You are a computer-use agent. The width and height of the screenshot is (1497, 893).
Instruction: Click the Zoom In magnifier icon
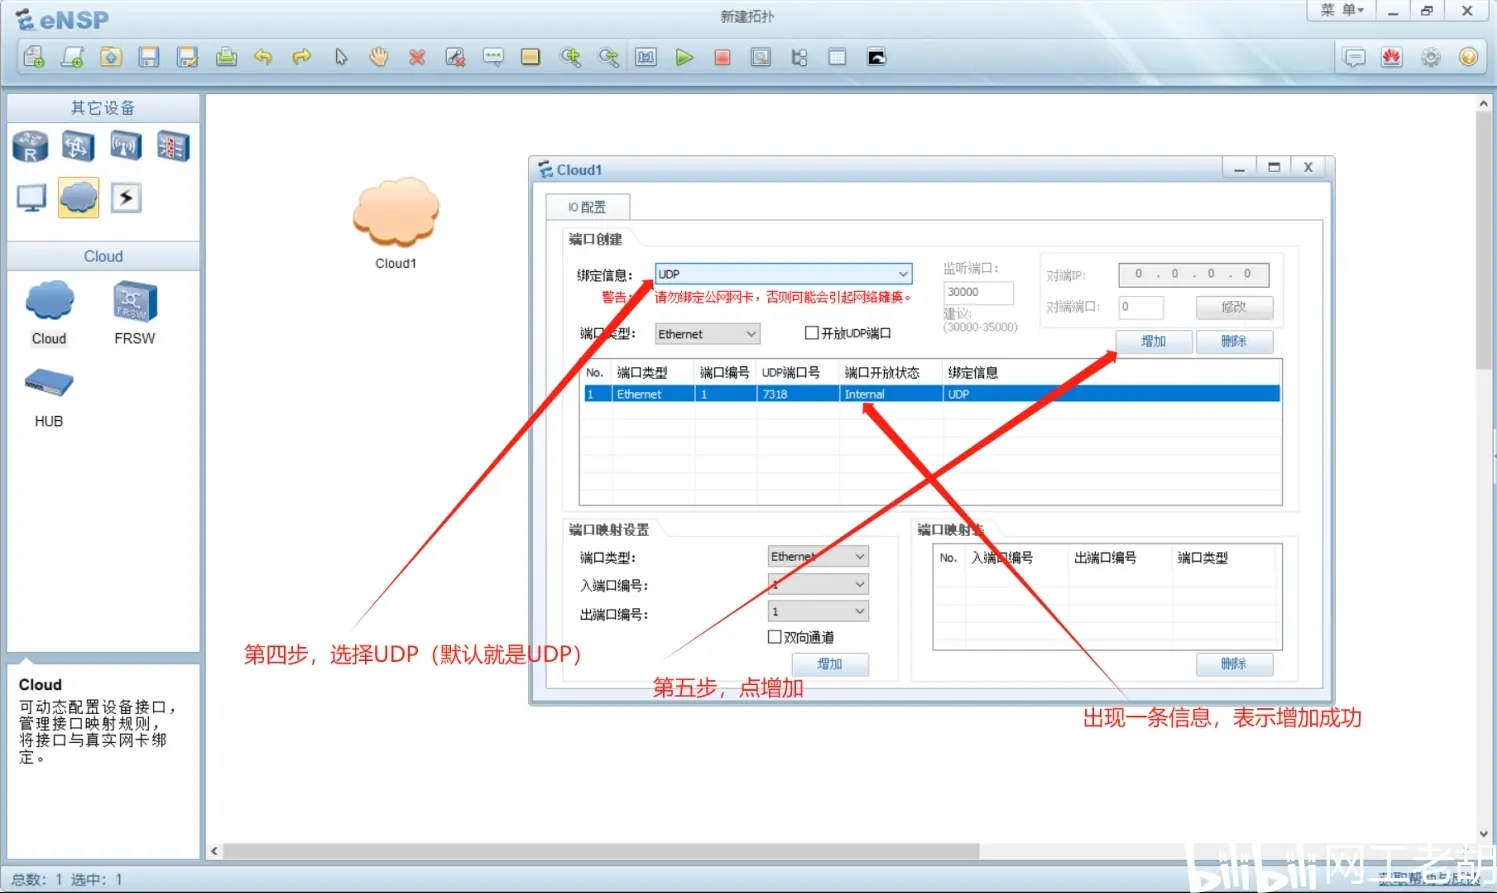tap(570, 57)
